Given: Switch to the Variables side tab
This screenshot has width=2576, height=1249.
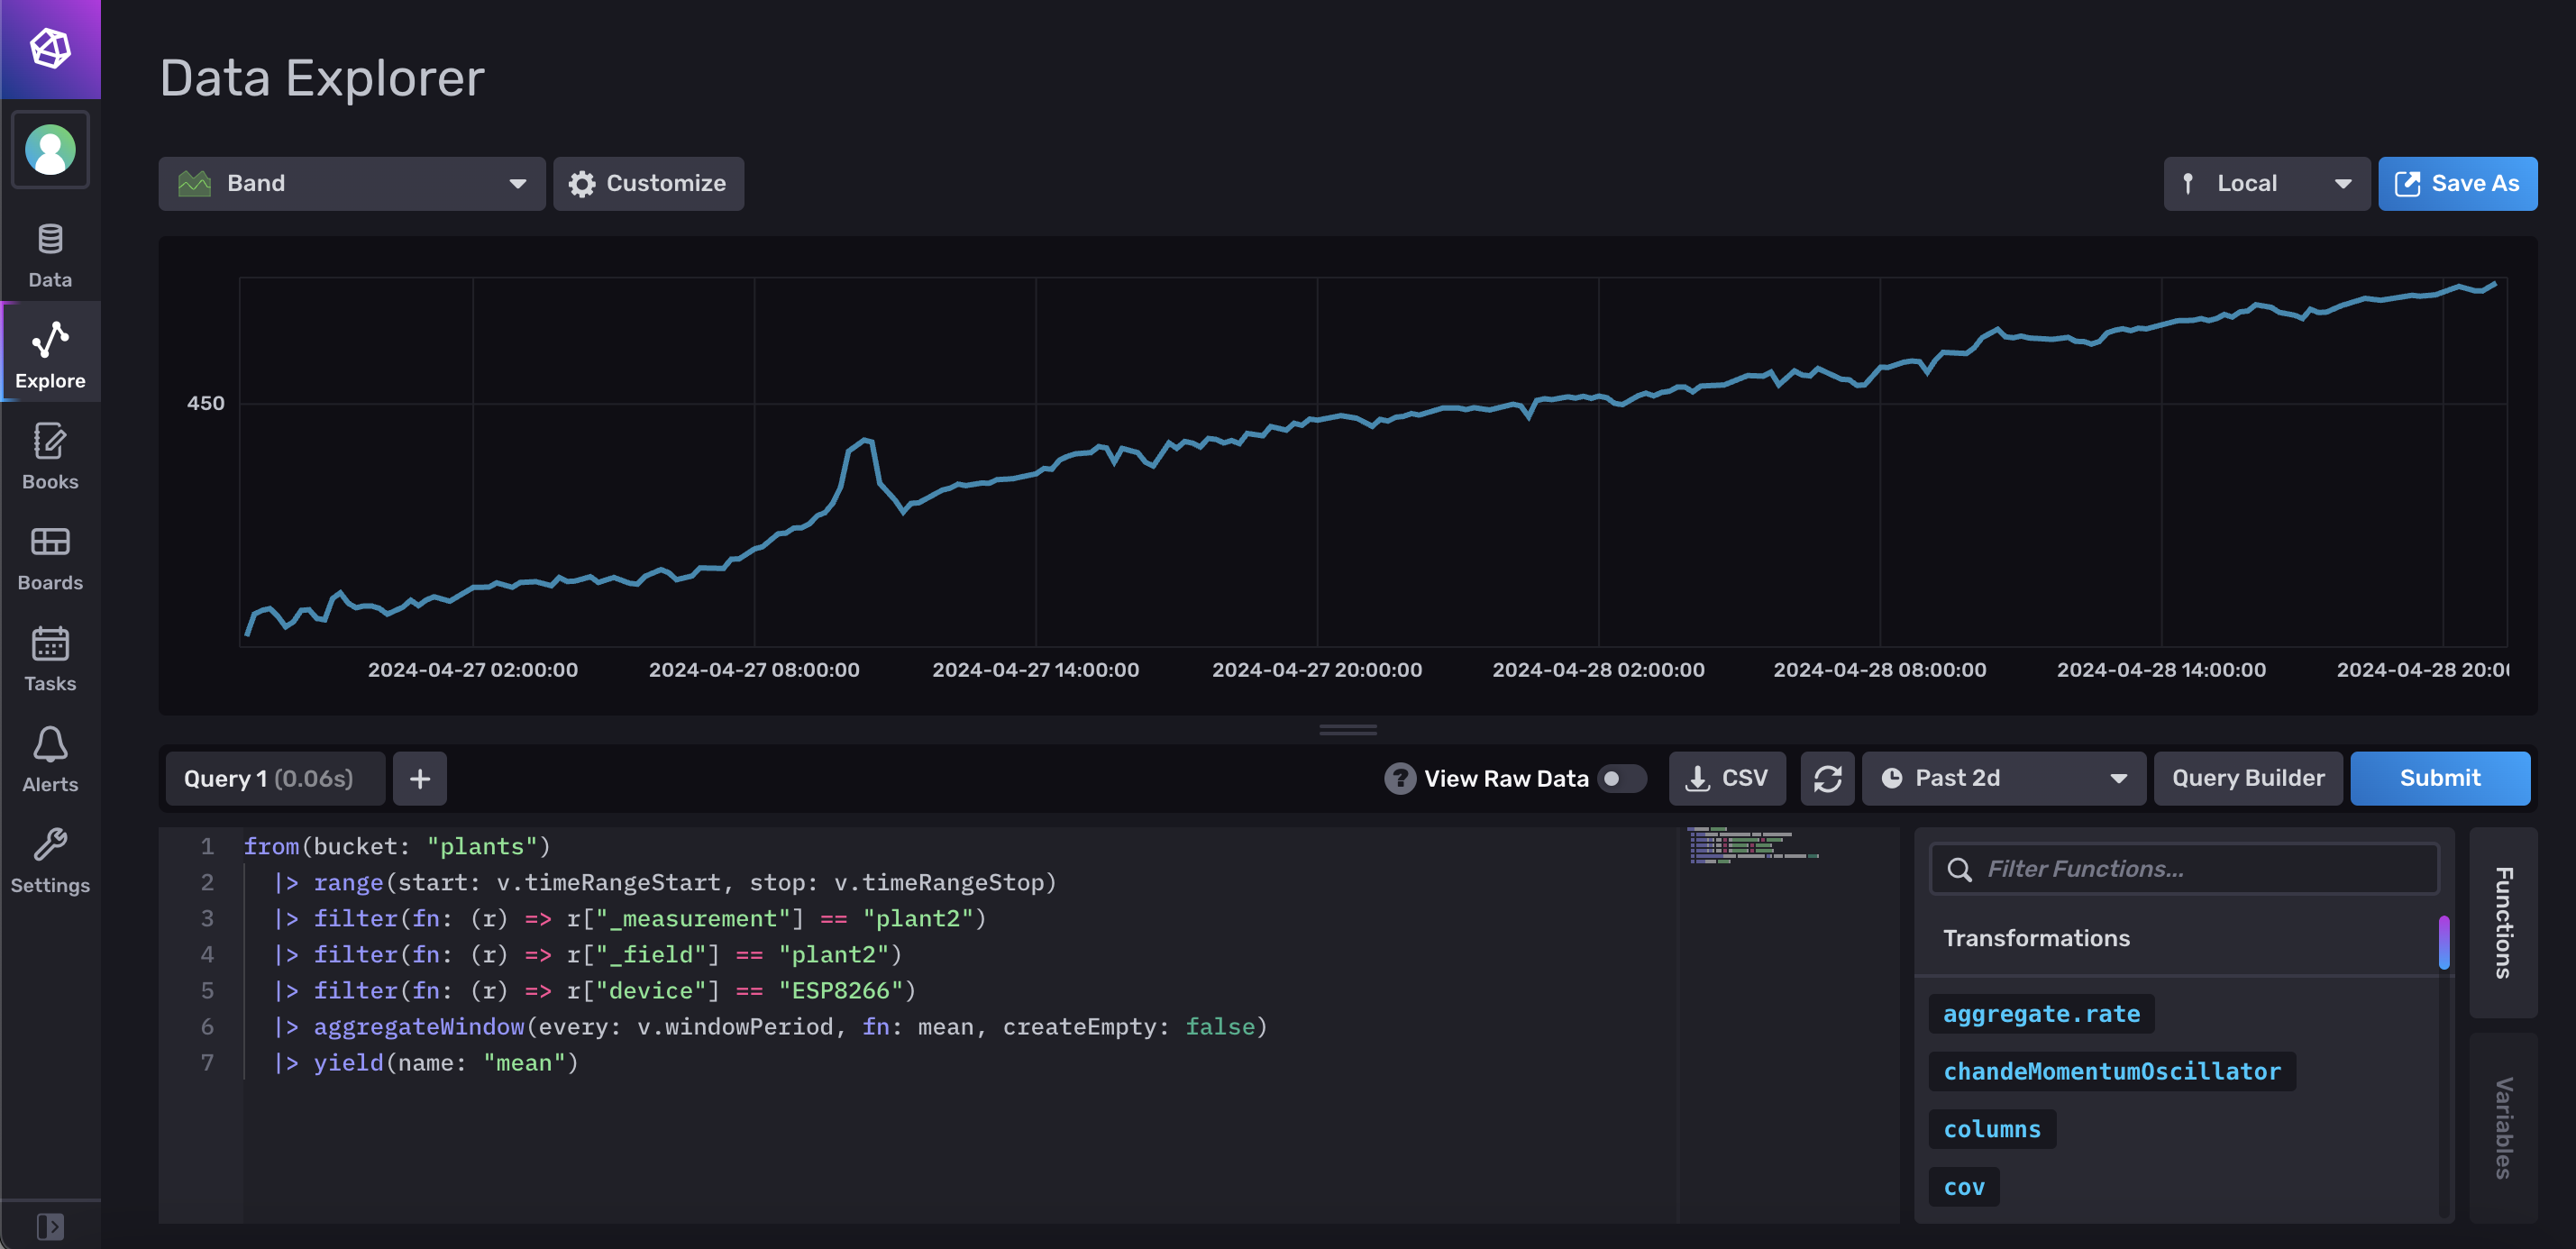Looking at the screenshot, I should tap(2502, 1127).
